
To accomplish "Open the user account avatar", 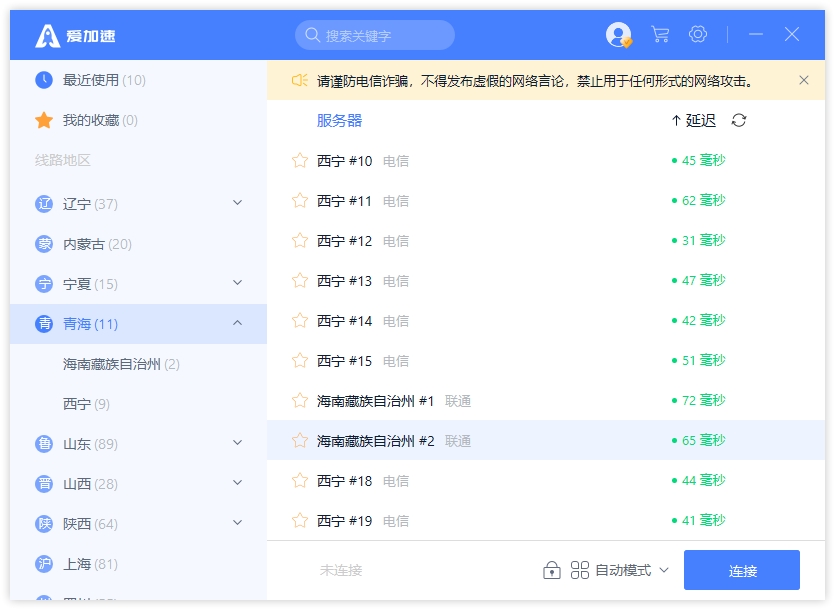I will [x=618, y=35].
